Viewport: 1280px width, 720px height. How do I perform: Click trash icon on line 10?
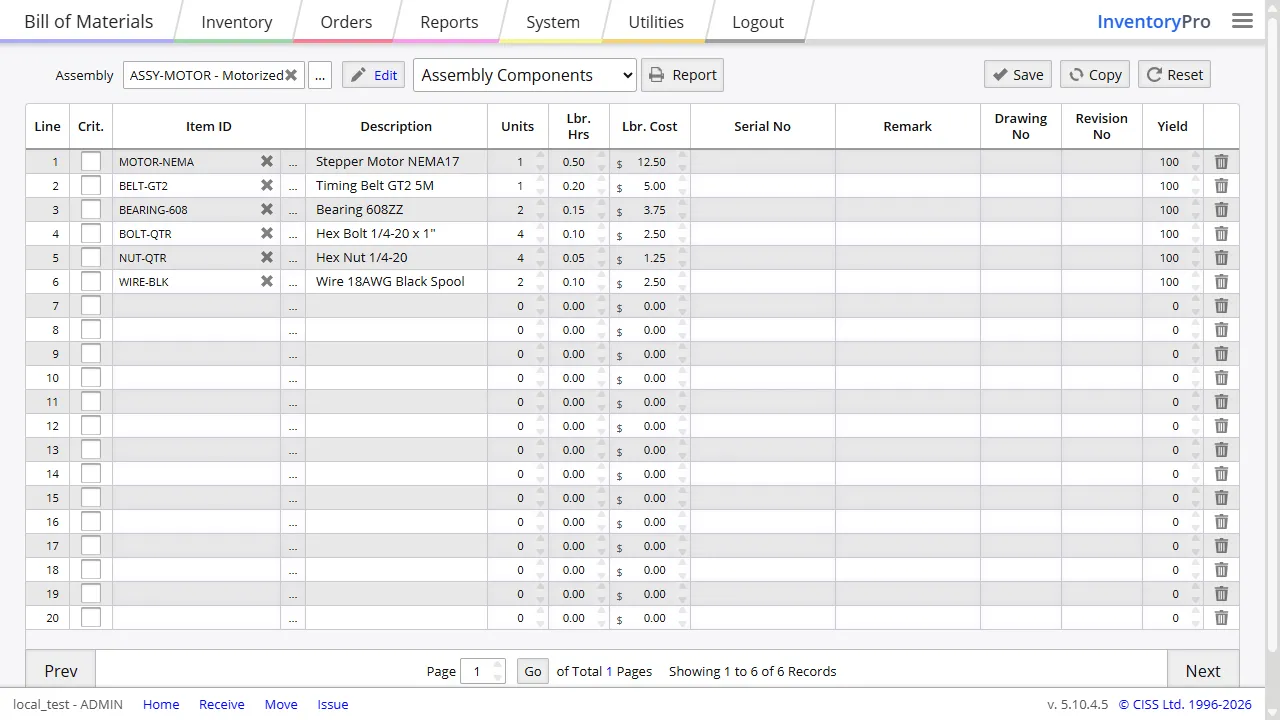click(1221, 378)
